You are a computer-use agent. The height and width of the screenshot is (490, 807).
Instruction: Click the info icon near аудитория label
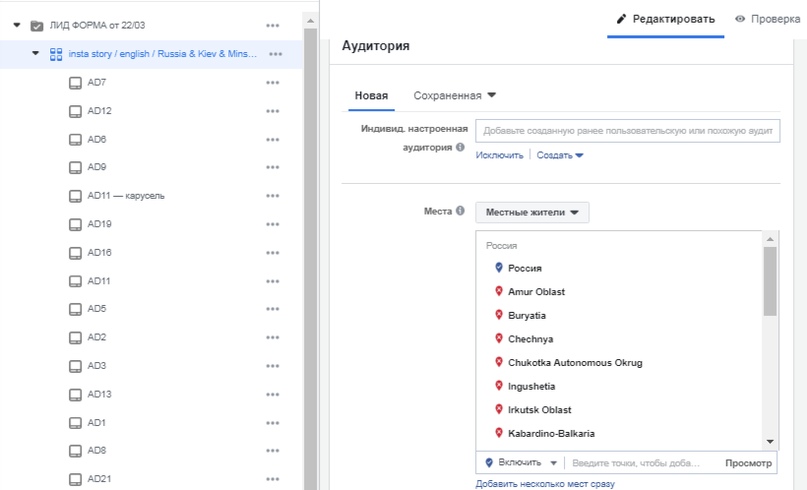460,147
